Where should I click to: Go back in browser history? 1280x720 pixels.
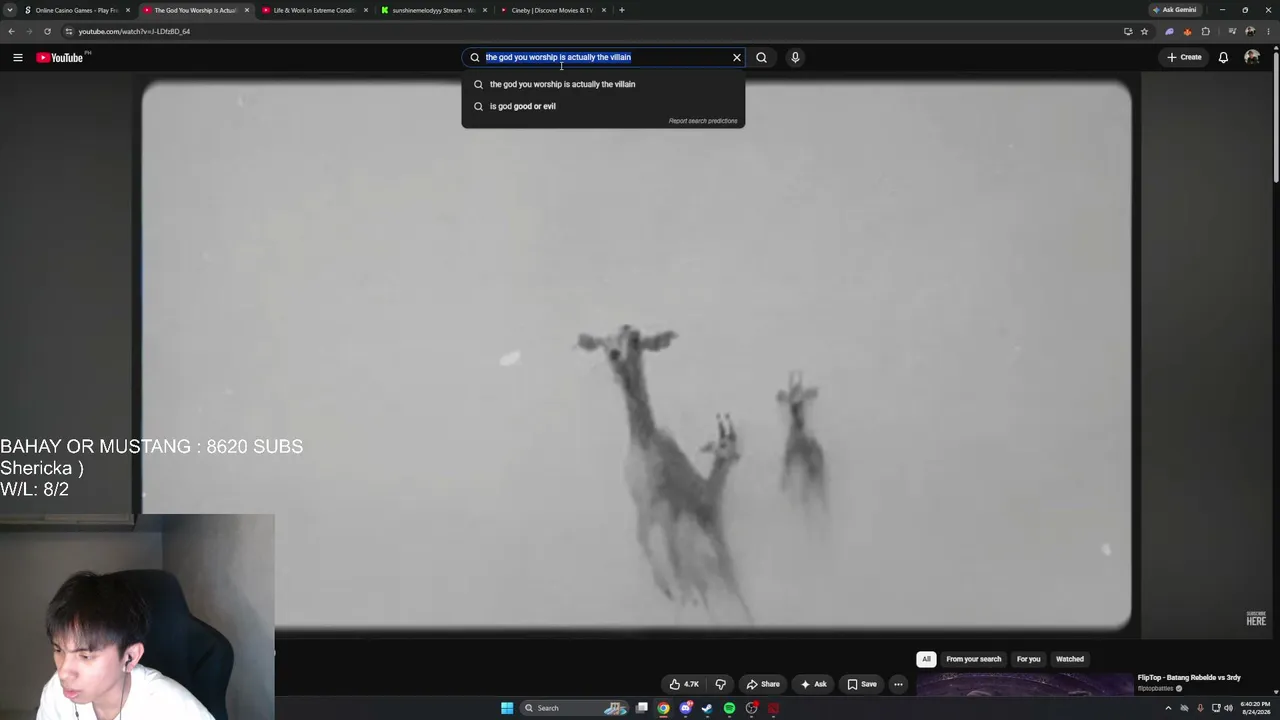pos(11,31)
